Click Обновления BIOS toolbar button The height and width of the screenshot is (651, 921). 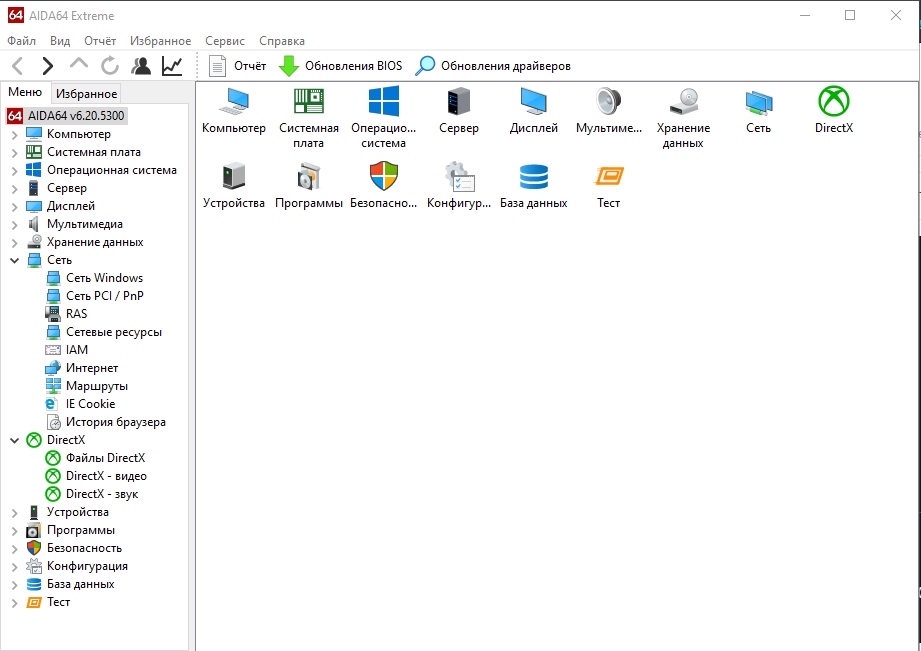tap(341, 66)
